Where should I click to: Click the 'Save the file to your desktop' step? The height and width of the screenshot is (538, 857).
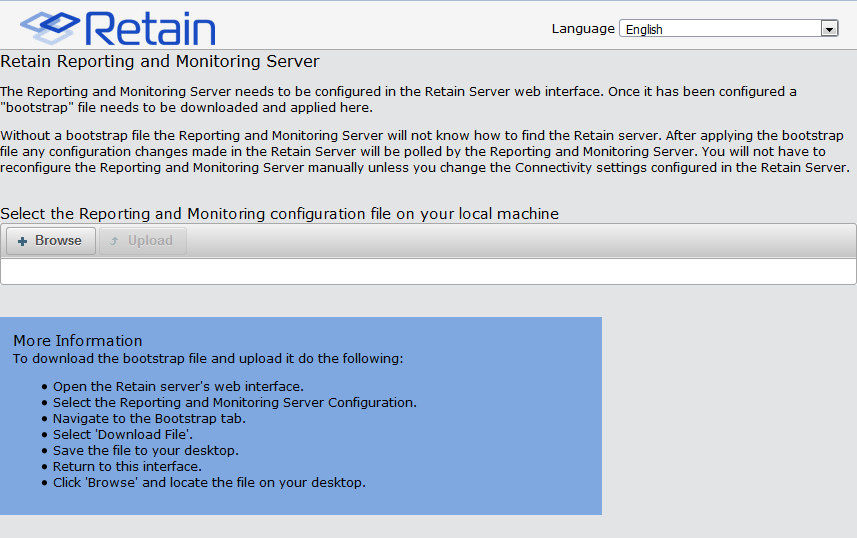click(x=146, y=451)
